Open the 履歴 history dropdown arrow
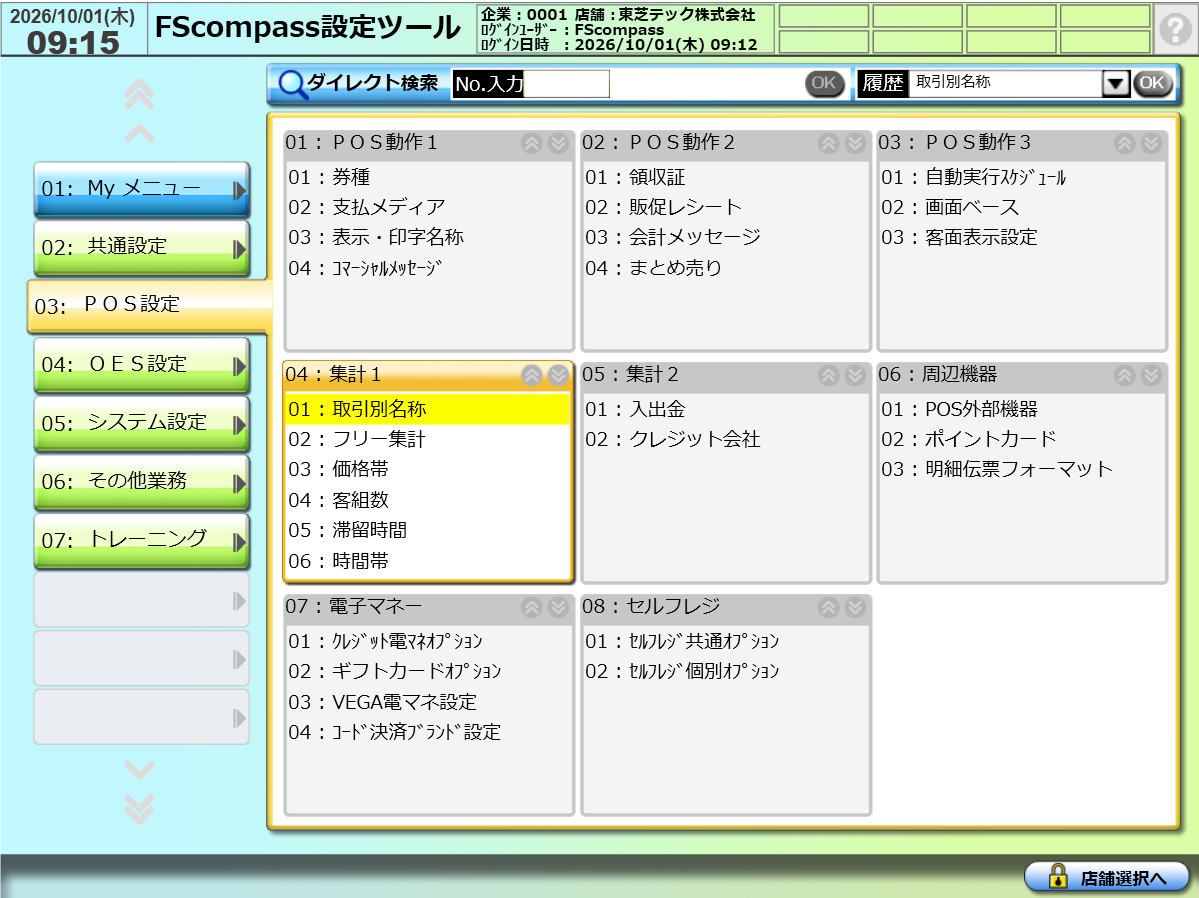The height and width of the screenshot is (898, 1199). pyautogui.click(x=1116, y=83)
